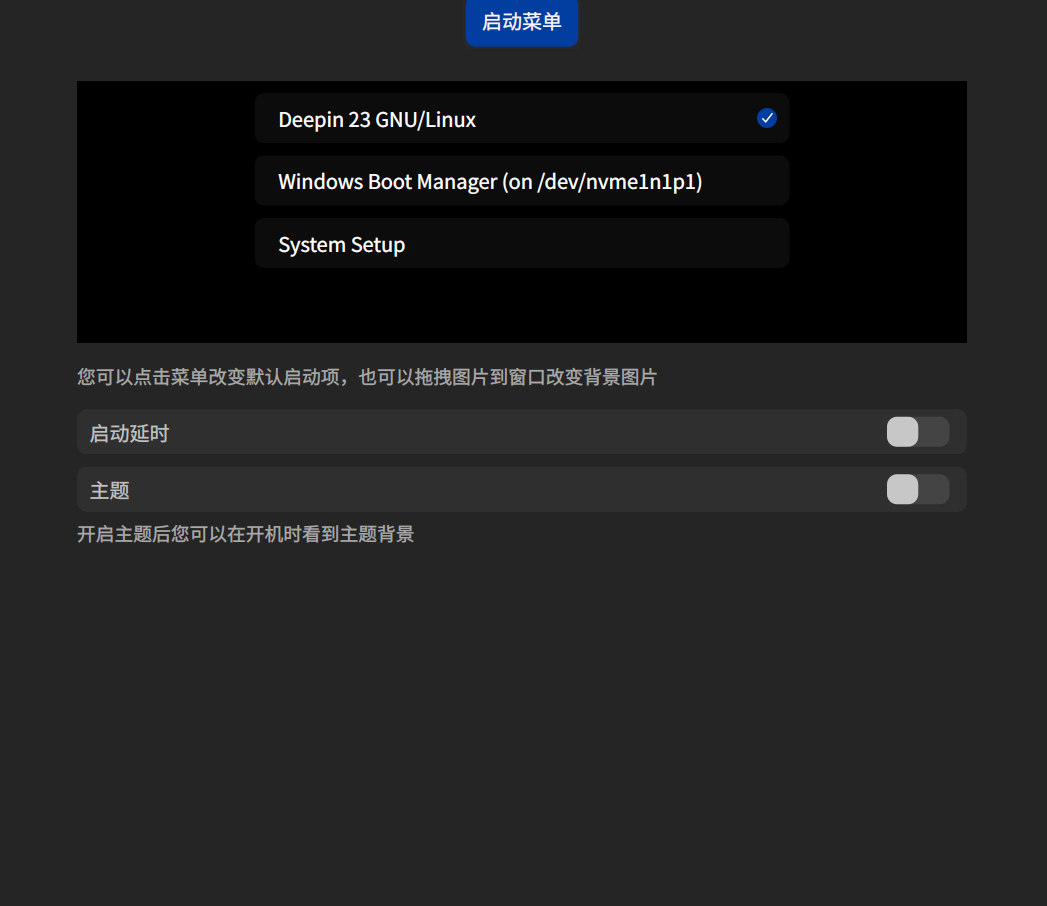Click the theme background description text
Viewport: 1047px width, 906px height.
245,534
